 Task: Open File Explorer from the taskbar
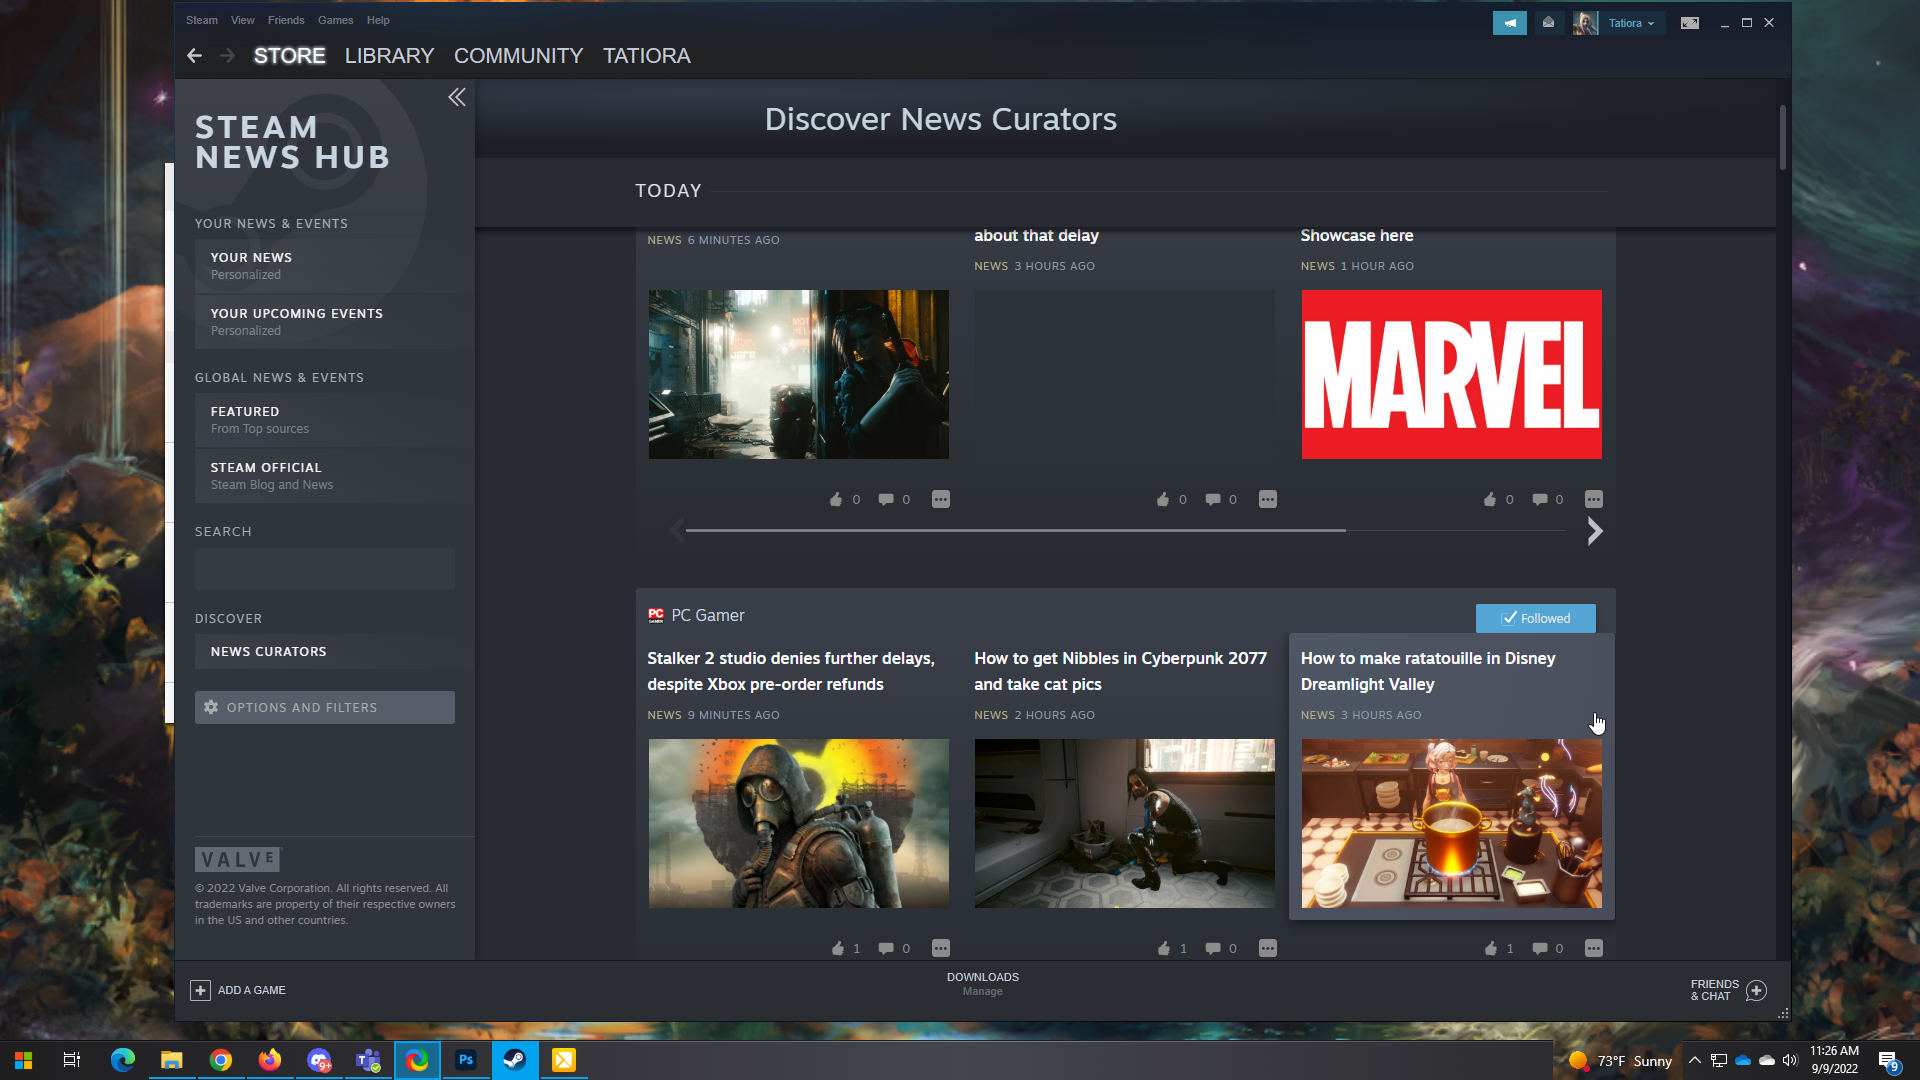tap(172, 1060)
